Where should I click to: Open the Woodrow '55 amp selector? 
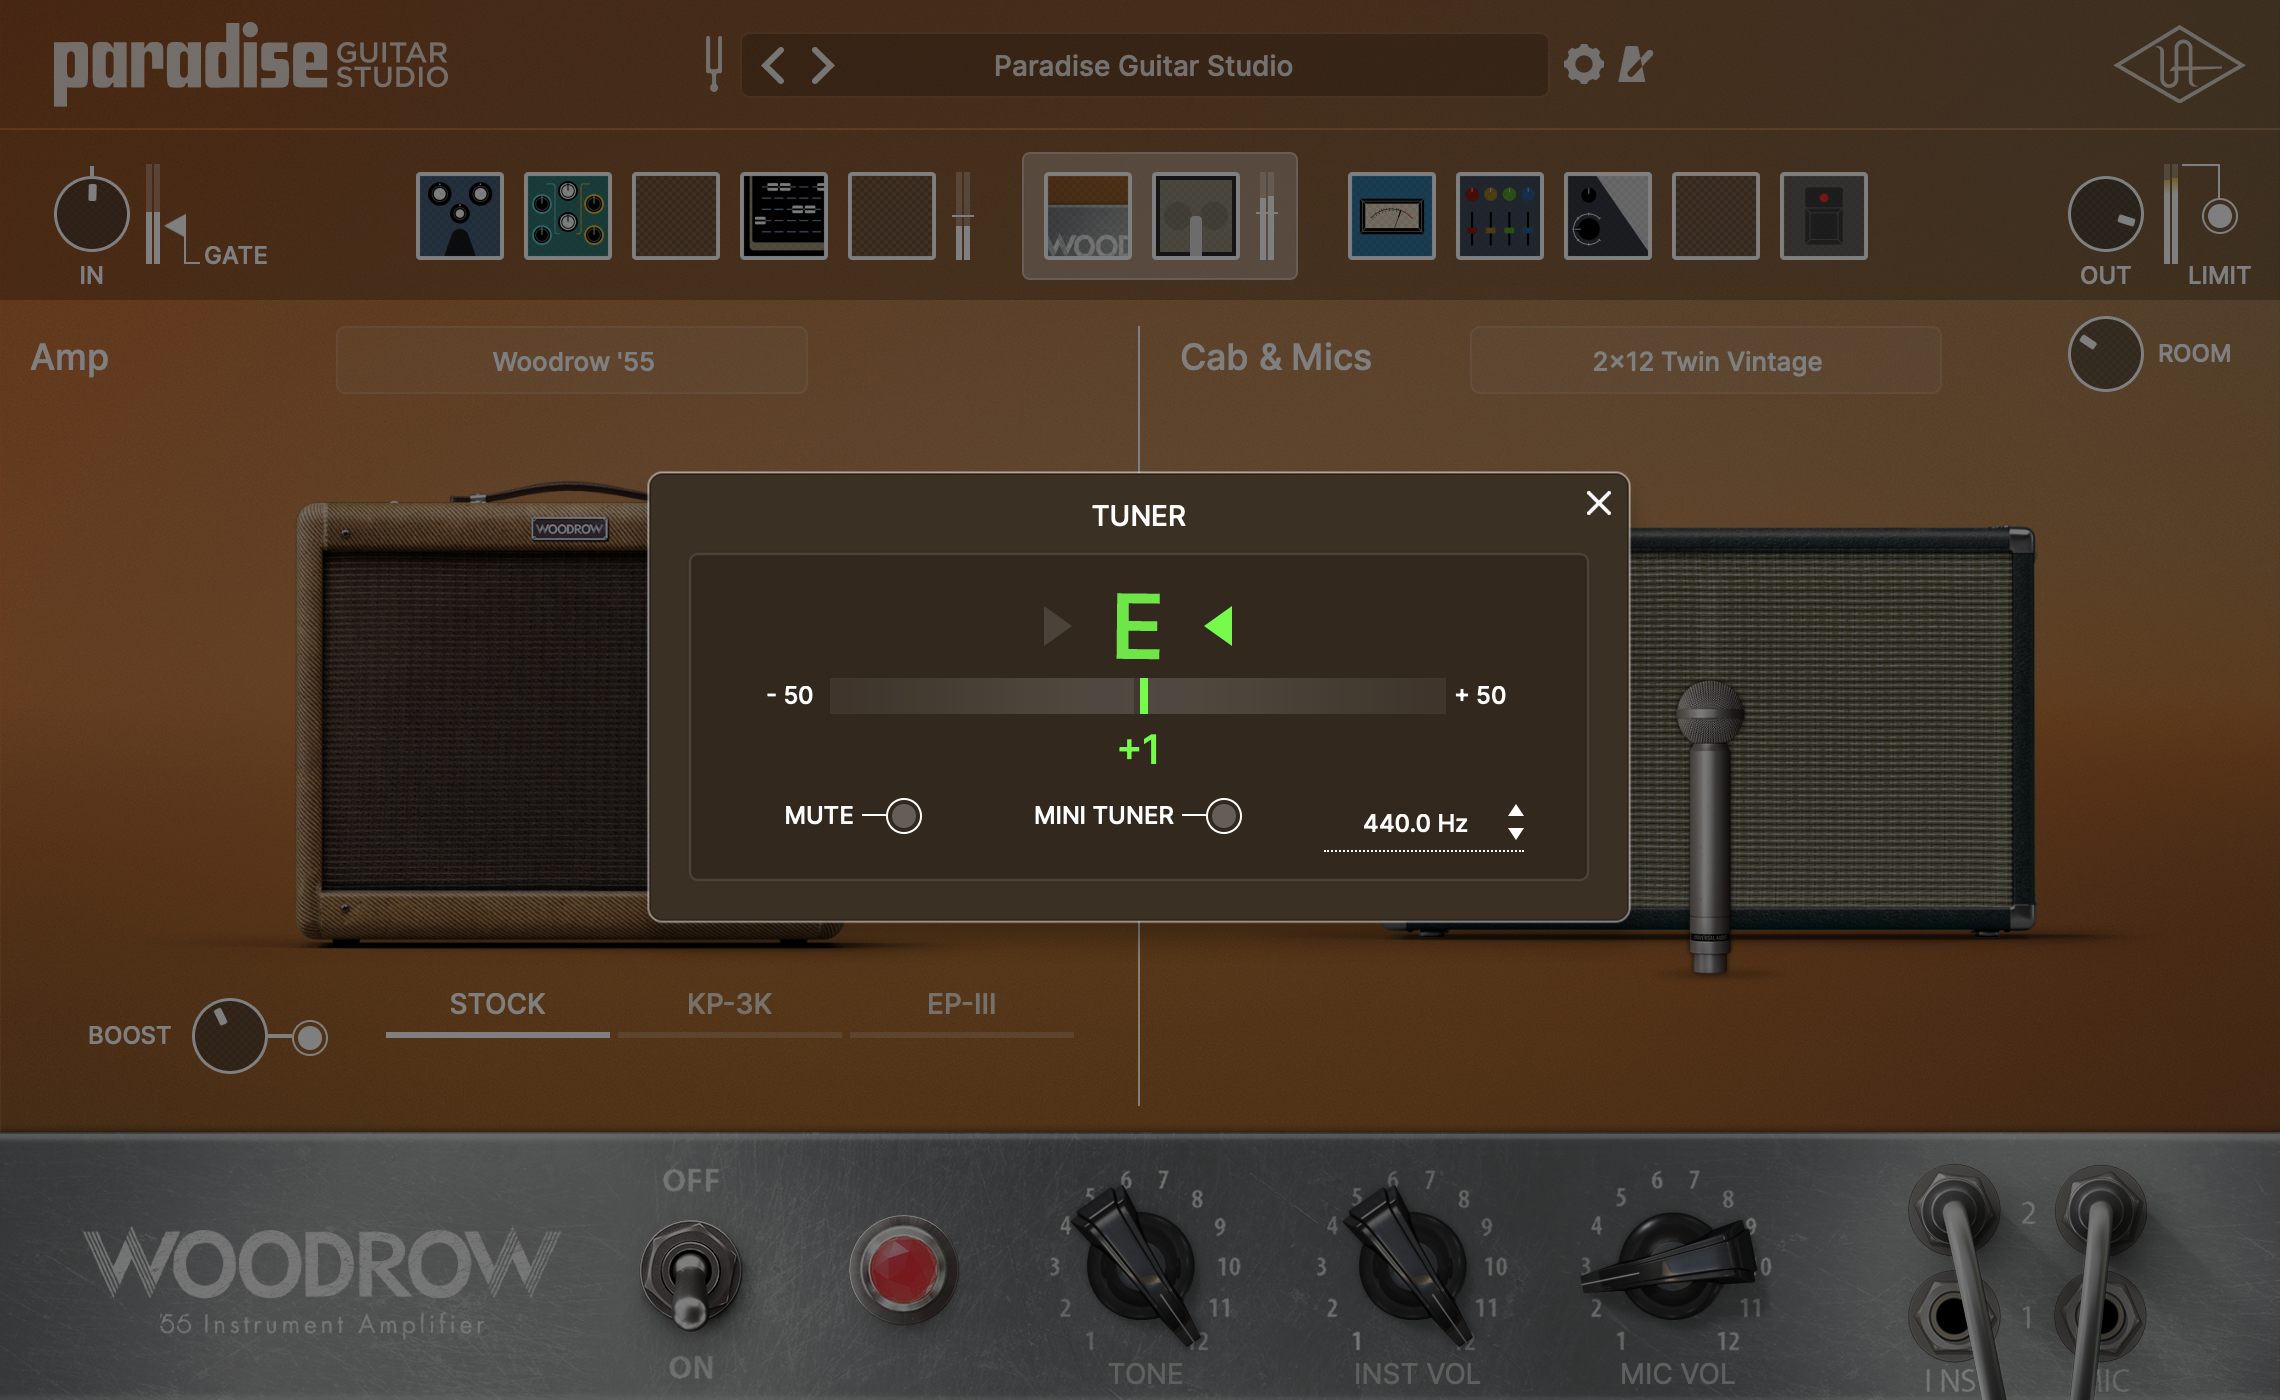pyautogui.click(x=572, y=360)
